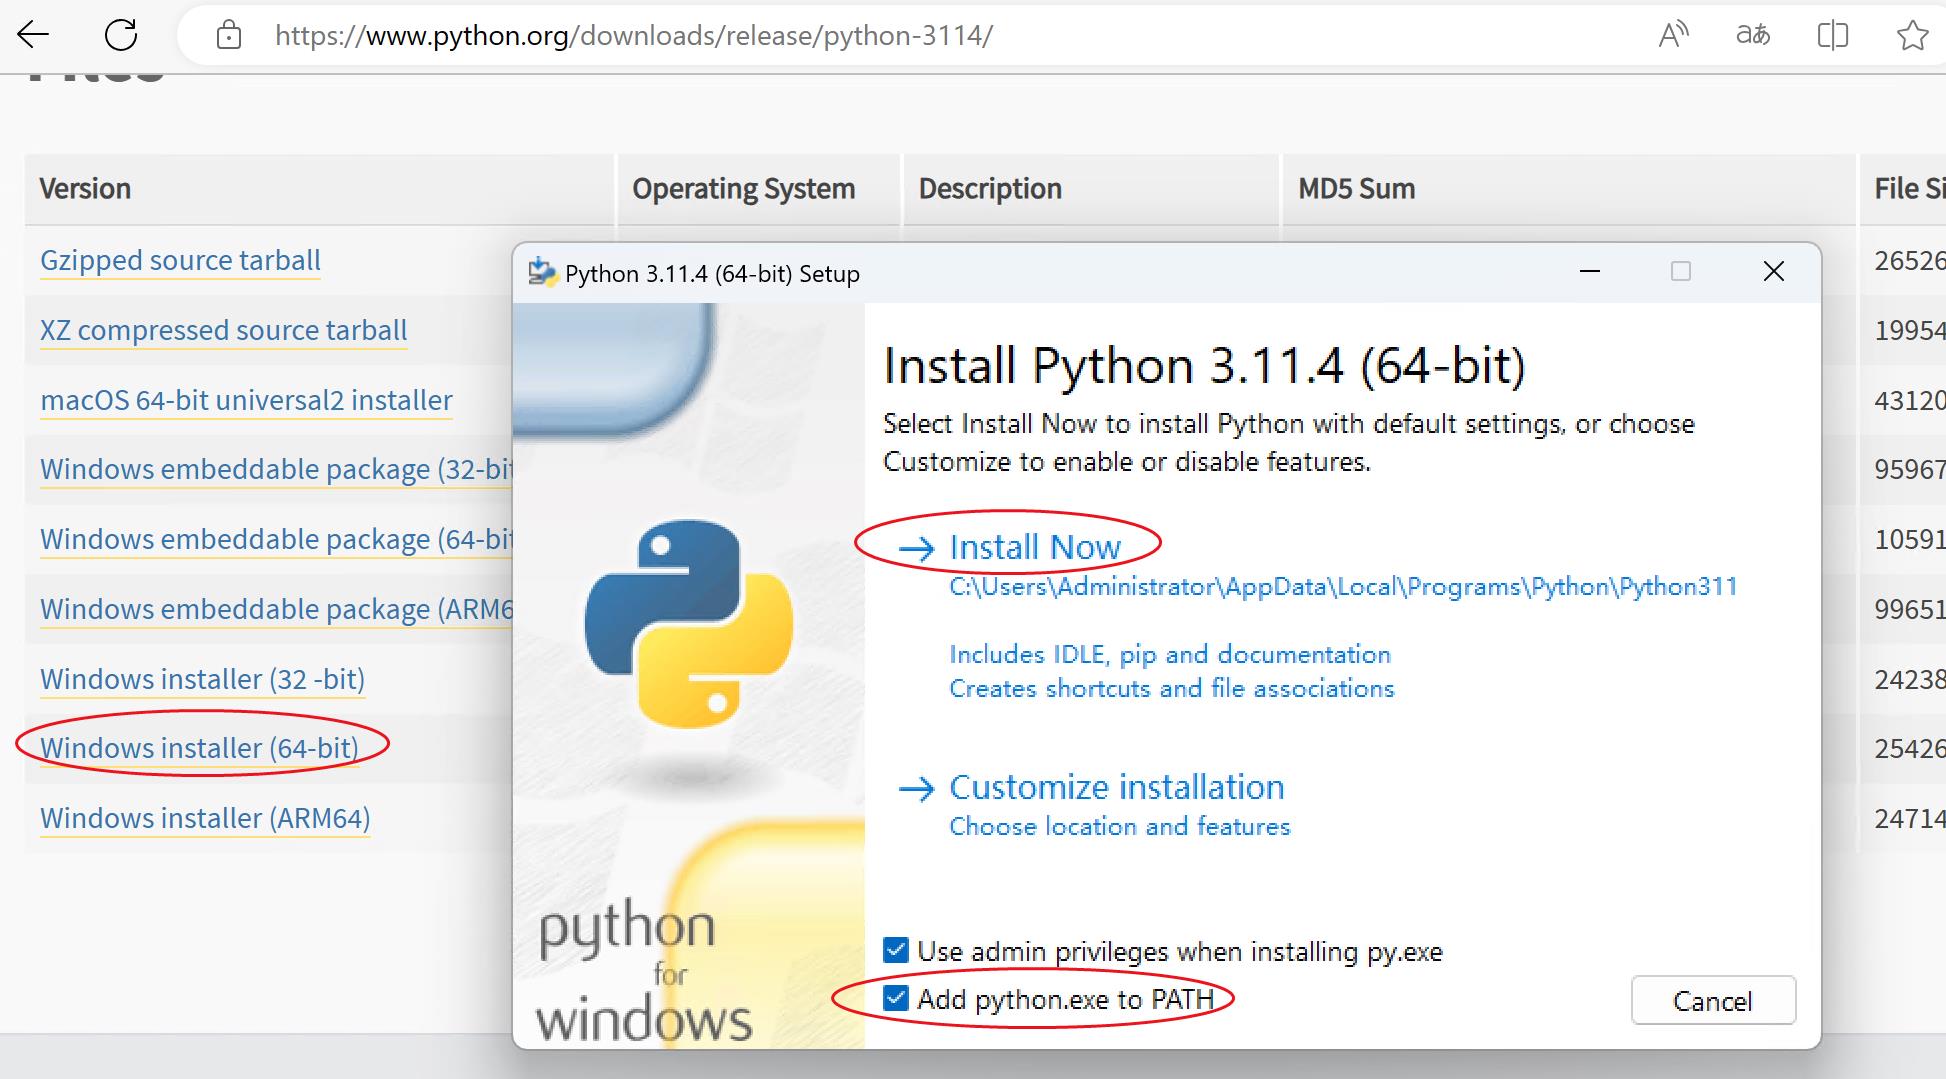The height and width of the screenshot is (1079, 1946).
Task: Open the Gzipped source tarball link
Action: [180, 260]
